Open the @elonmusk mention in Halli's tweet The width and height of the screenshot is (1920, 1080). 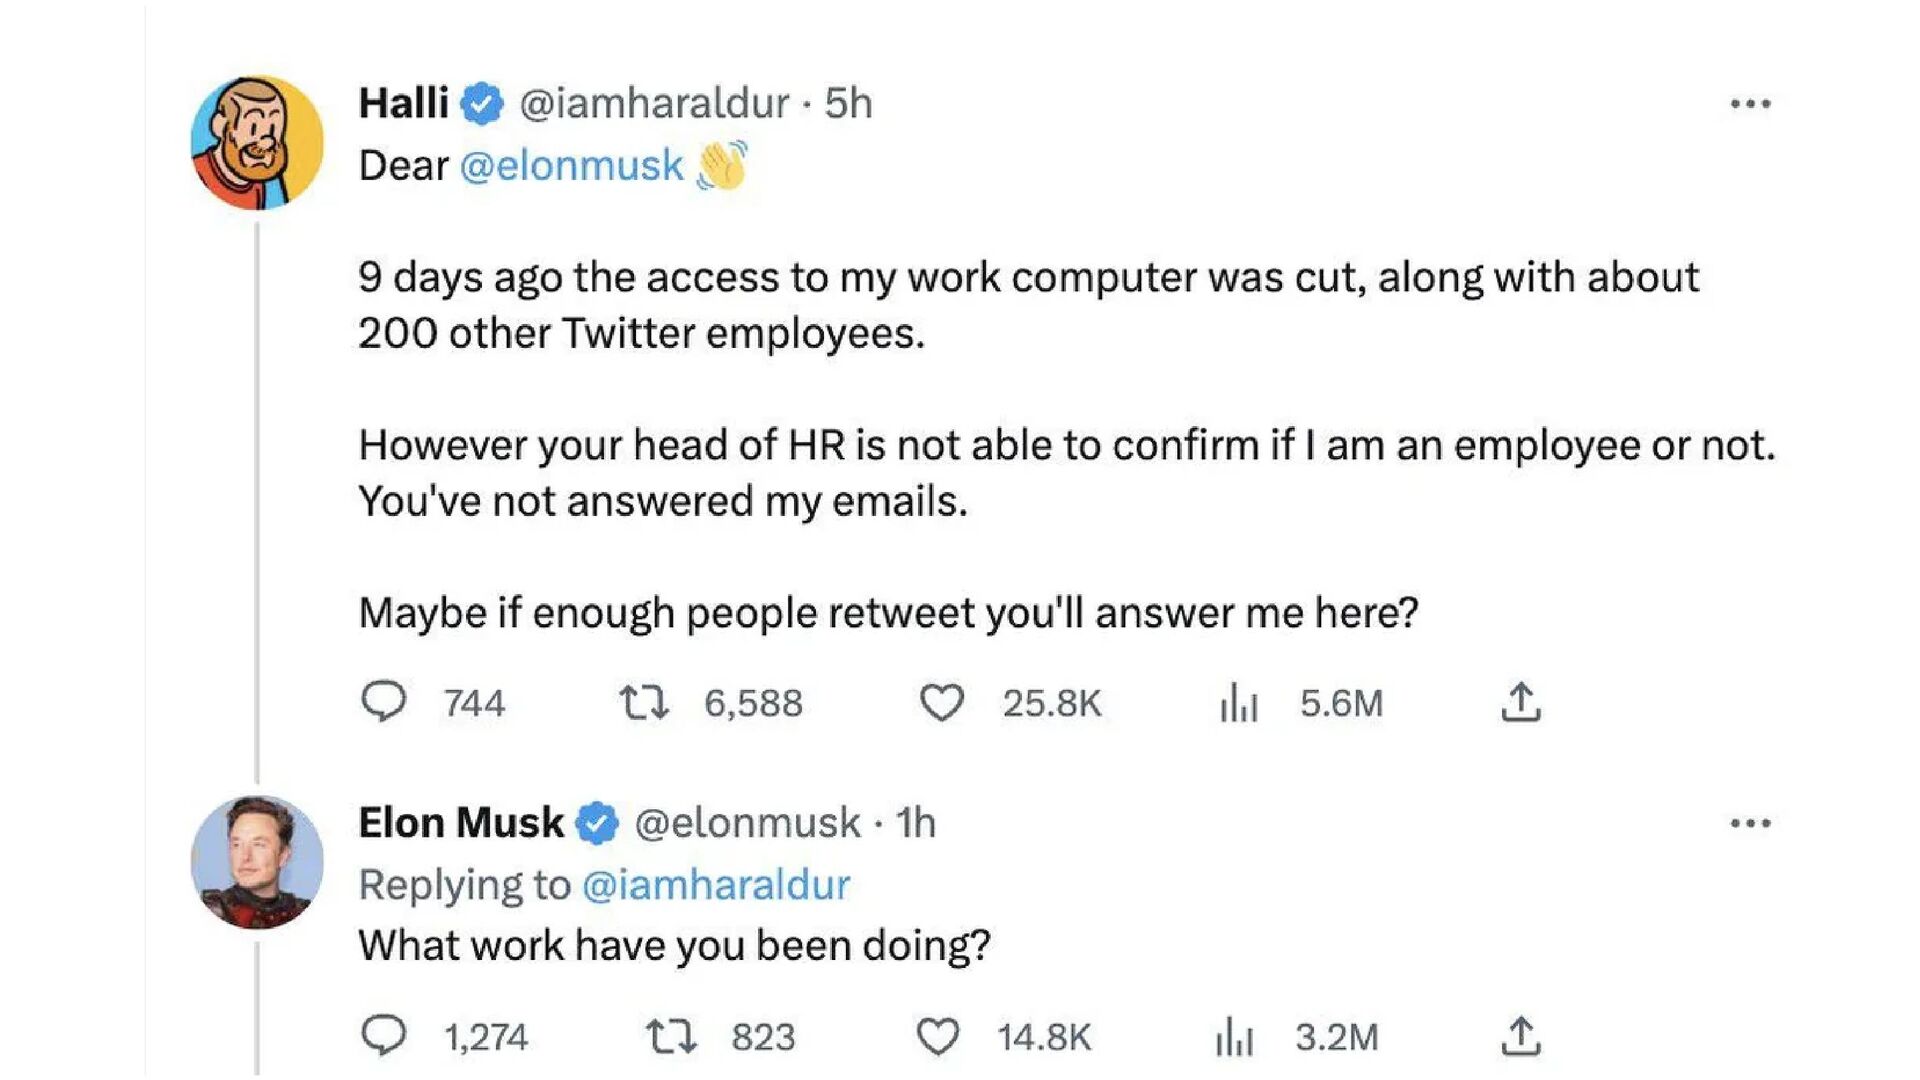571,166
